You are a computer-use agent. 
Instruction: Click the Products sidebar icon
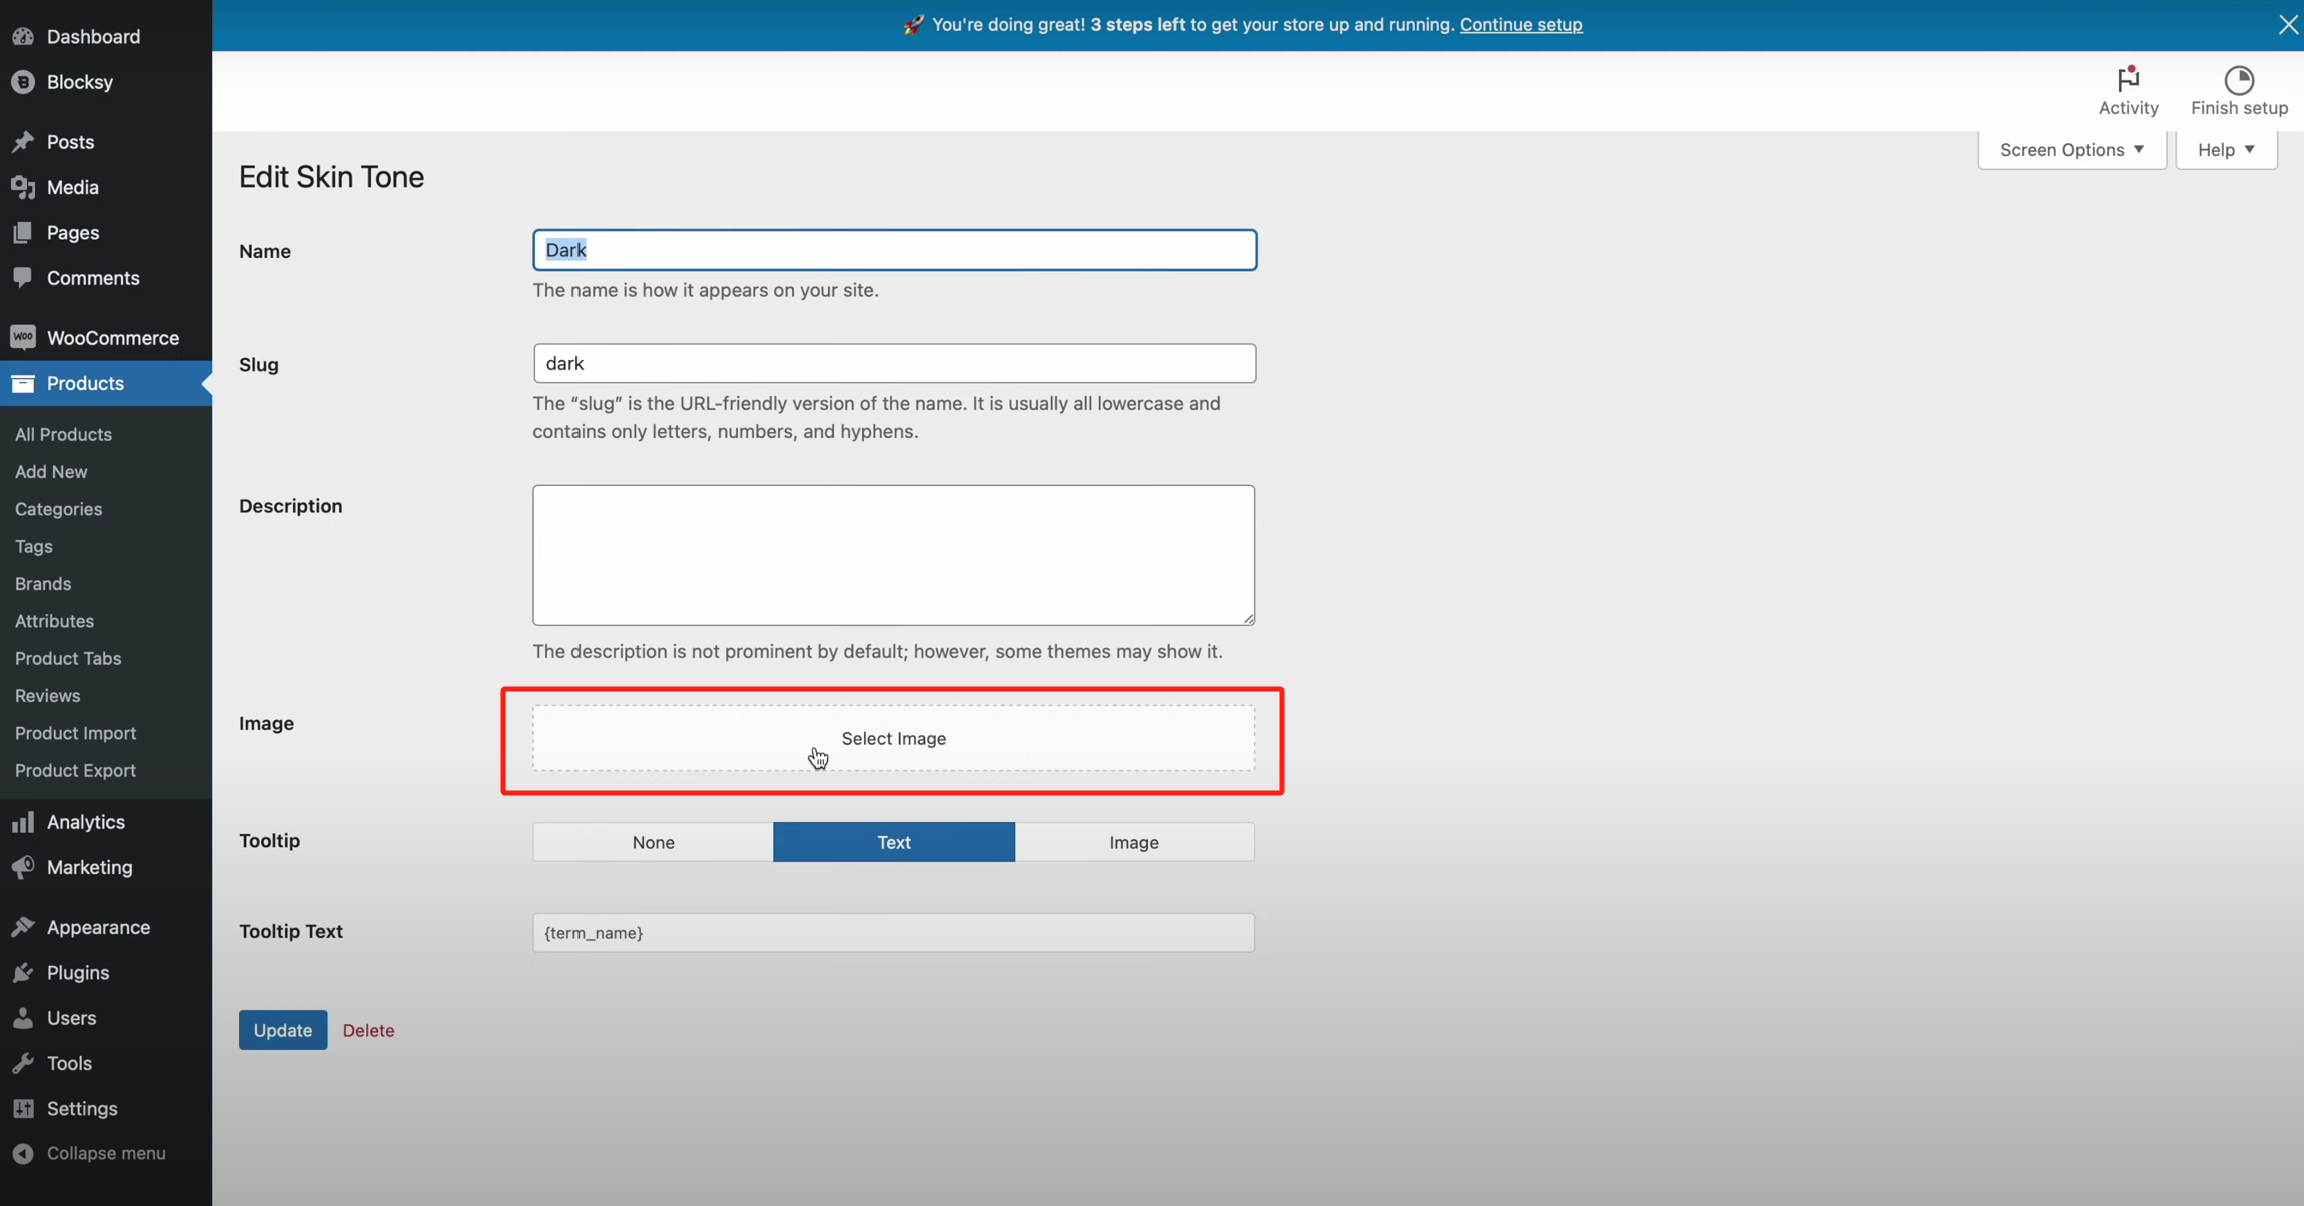[23, 383]
